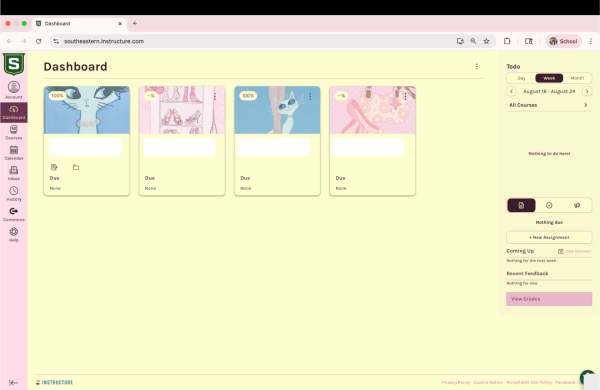
Task: Open options menu on the pink shoe closet card
Action: coord(215,96)
